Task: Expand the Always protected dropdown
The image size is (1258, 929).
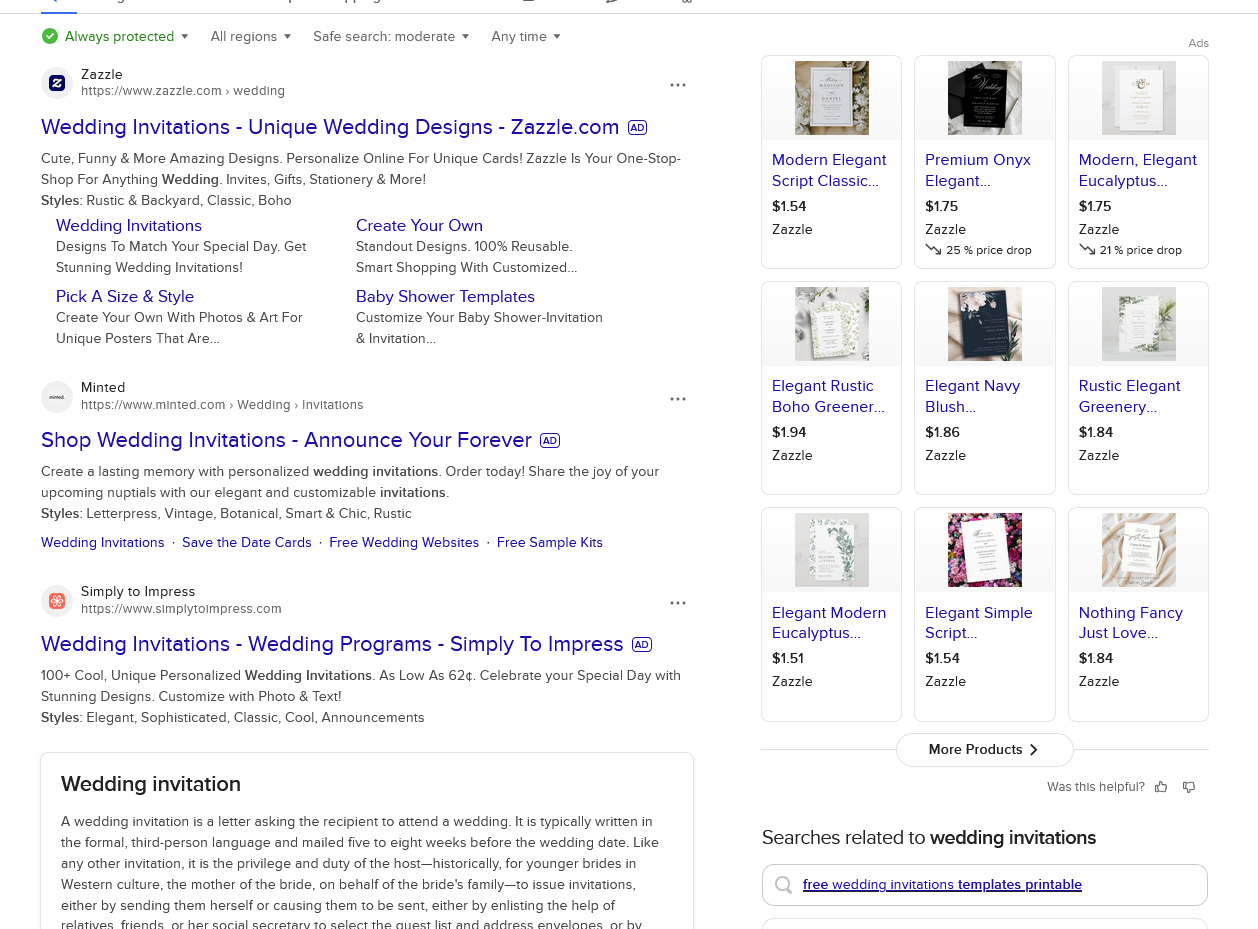Action: point(127,36)
